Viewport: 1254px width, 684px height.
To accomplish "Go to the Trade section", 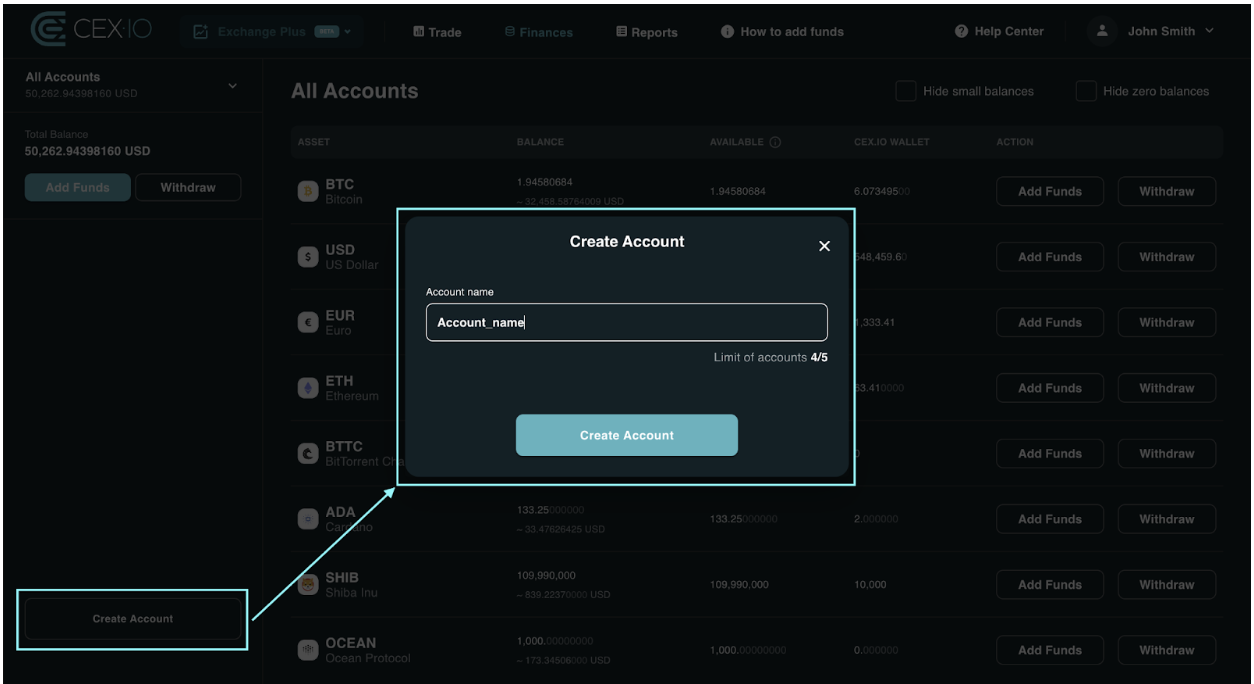I will click(437, 32).
